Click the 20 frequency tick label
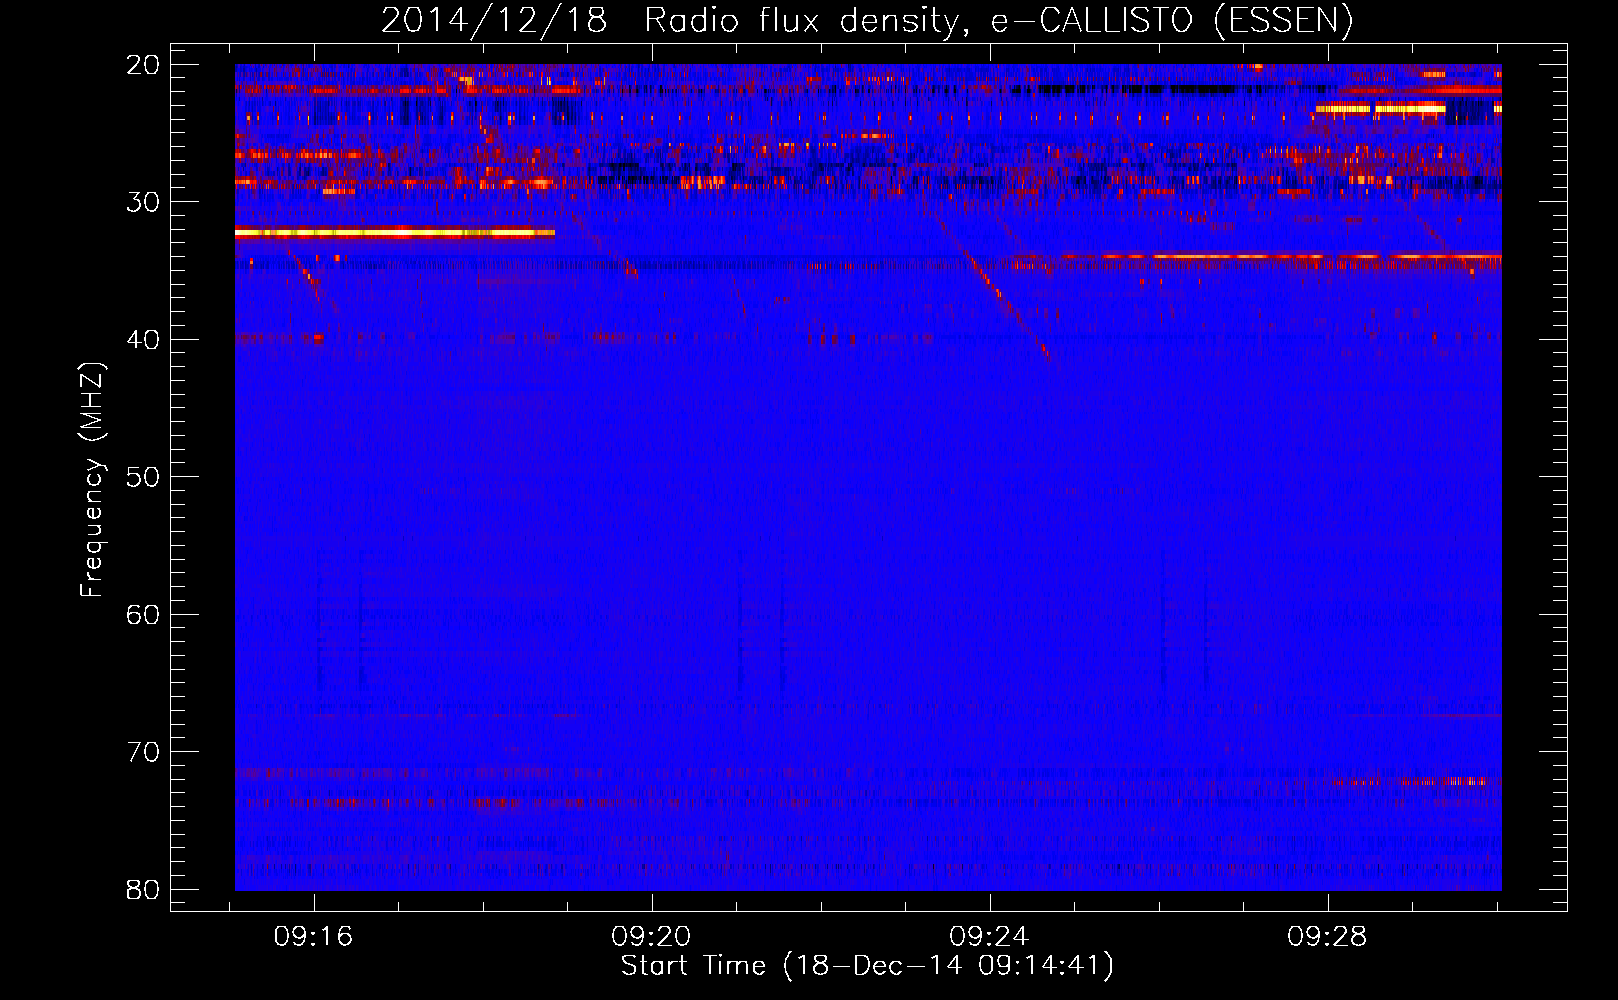1618x1000 pixels. (143, 65)
